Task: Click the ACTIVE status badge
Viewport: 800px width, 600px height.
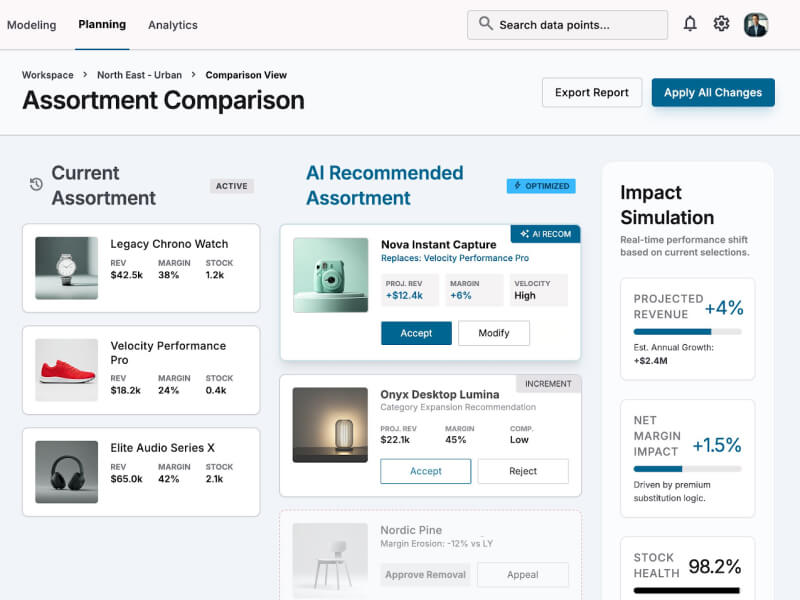Action: click(232, 186)
